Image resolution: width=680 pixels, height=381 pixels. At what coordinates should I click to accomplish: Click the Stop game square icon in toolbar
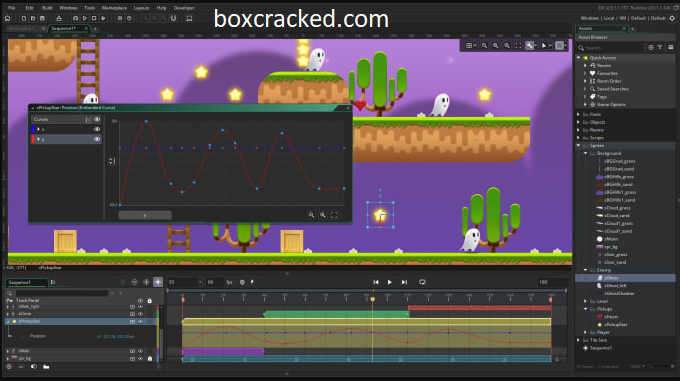(94, 18)
